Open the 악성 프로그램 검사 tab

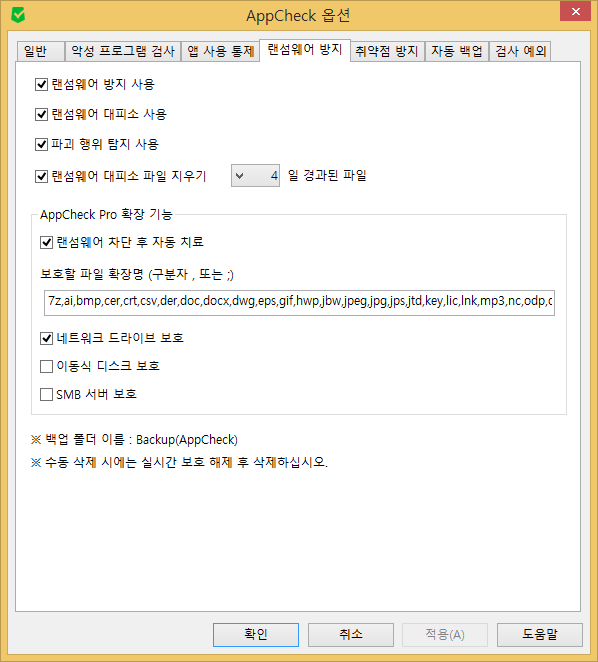pos(123,52)
